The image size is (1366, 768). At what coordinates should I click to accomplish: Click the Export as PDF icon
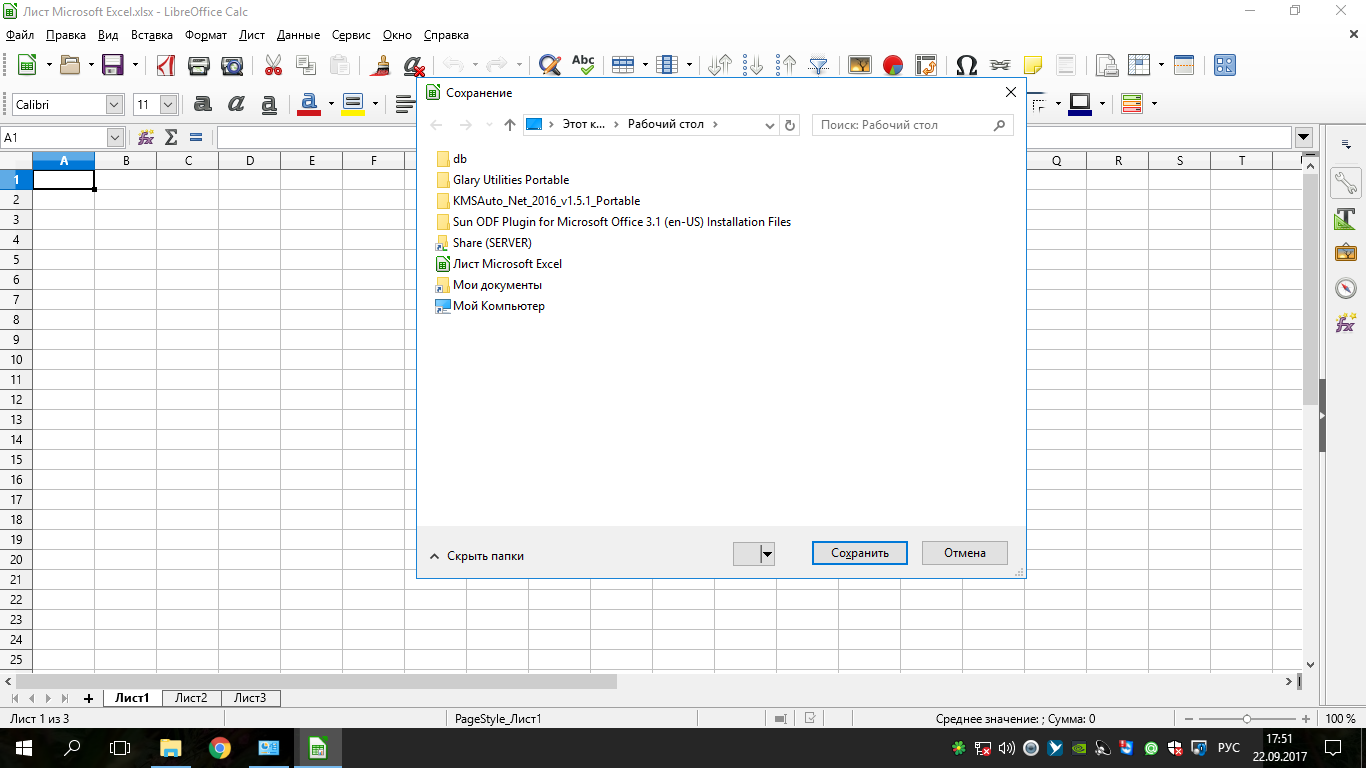(166, 65)
